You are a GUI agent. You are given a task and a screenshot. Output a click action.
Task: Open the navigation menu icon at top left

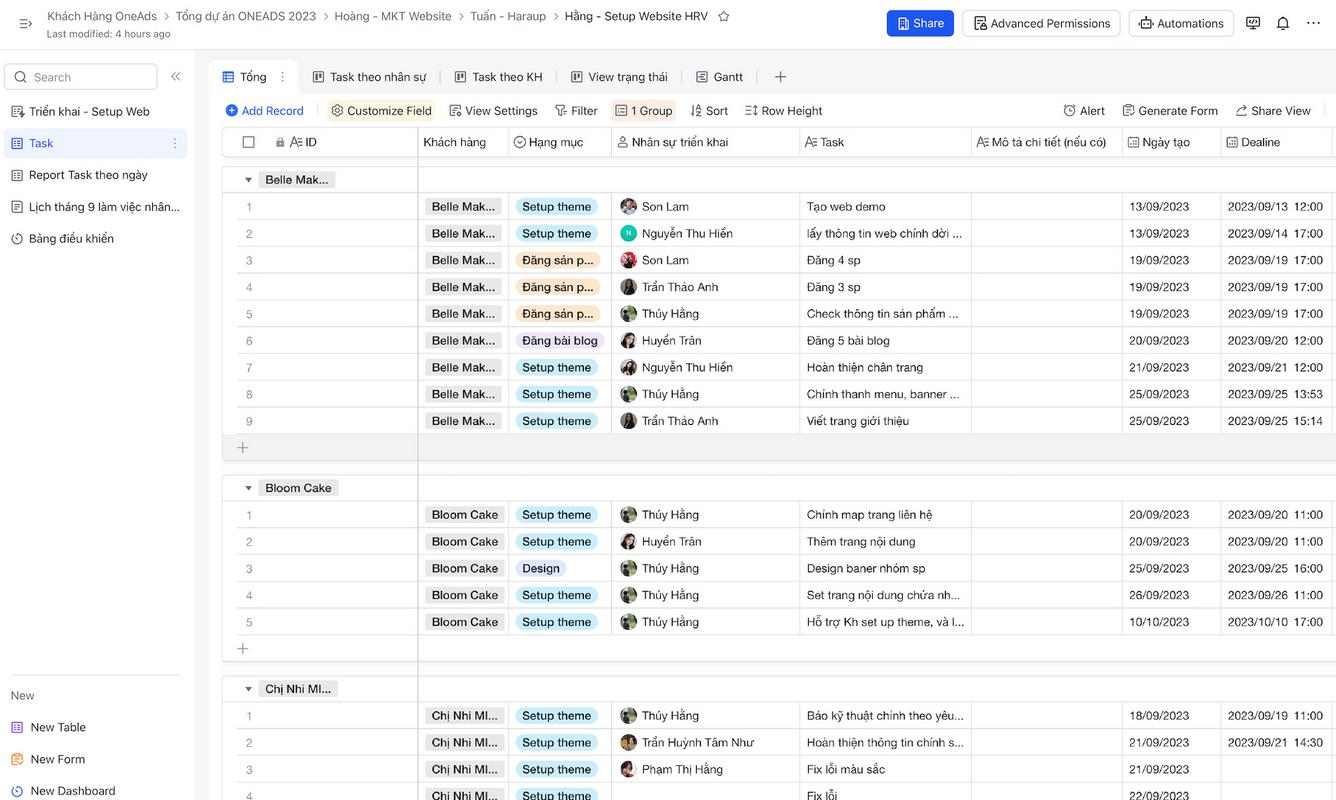(x=26, y=23)
